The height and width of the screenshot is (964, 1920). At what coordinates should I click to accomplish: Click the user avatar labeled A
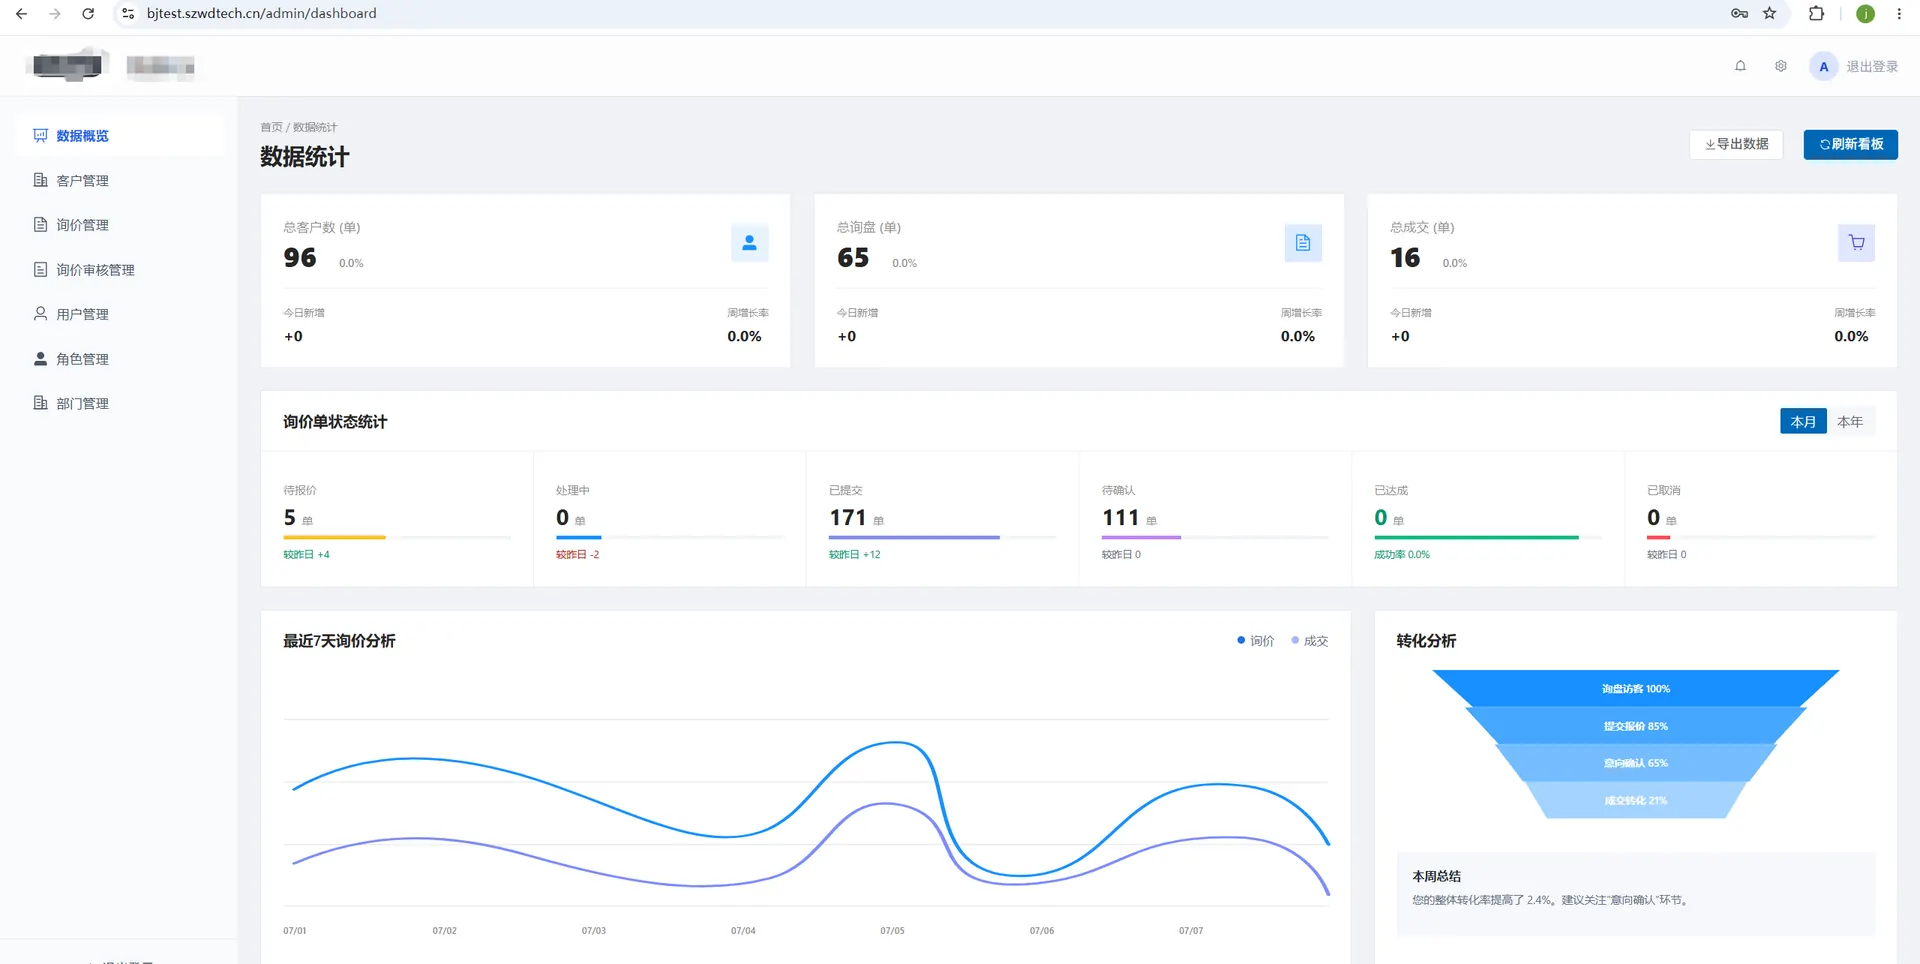1824,67
